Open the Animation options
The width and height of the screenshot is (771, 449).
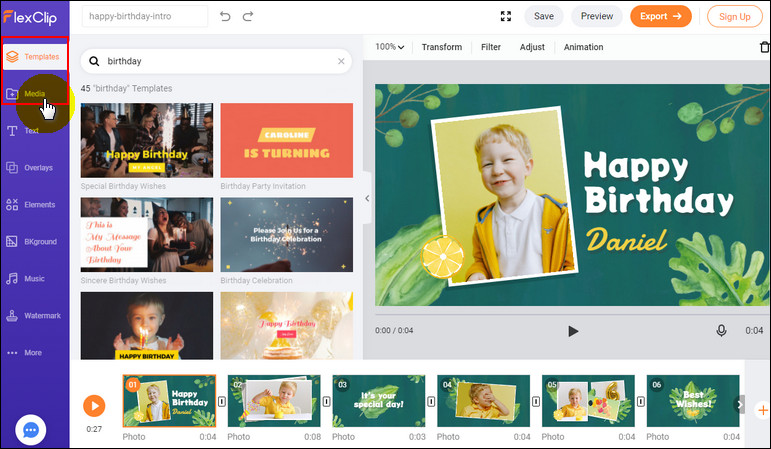[583, 47]
